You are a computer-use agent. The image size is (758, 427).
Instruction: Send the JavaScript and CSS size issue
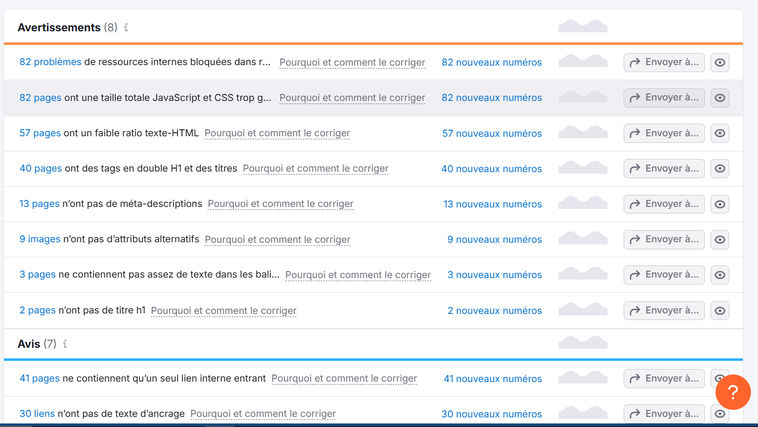click(664, 98)
